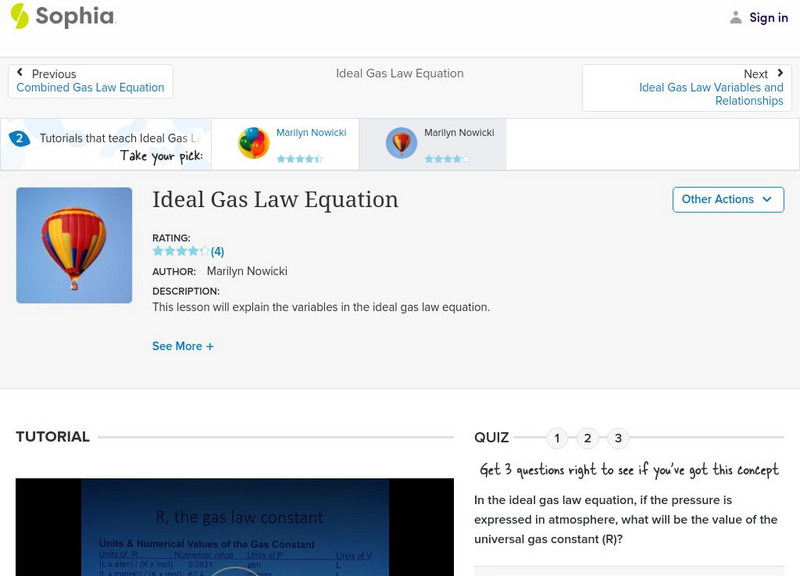
Task: Click the chevron on Other Actions
Action: pyautogui.click(x=765, y=200)
